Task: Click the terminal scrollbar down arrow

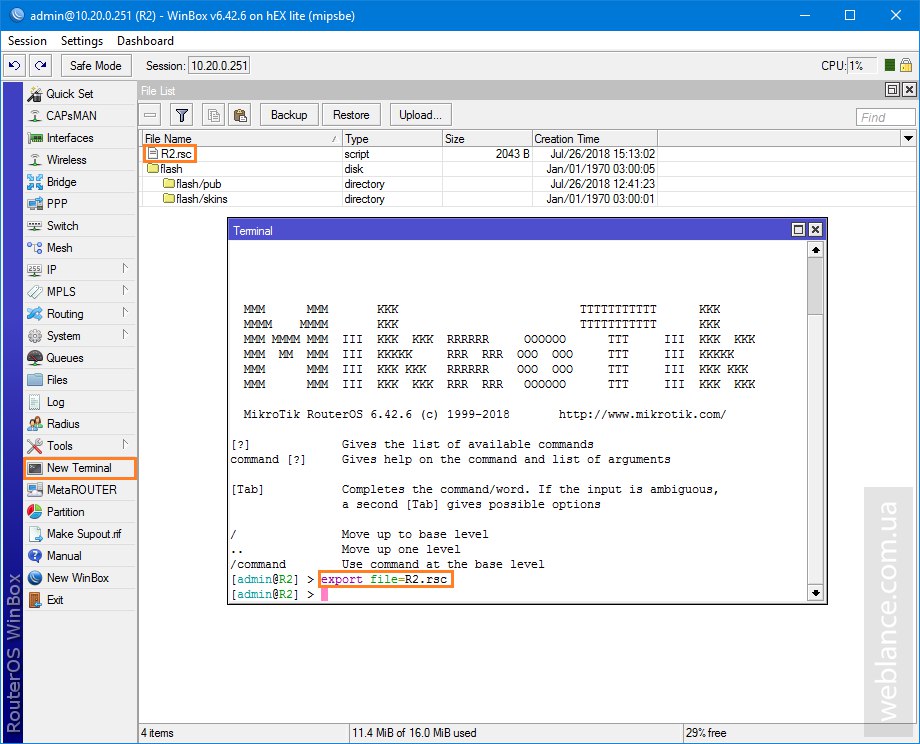Action: (816, 593)
